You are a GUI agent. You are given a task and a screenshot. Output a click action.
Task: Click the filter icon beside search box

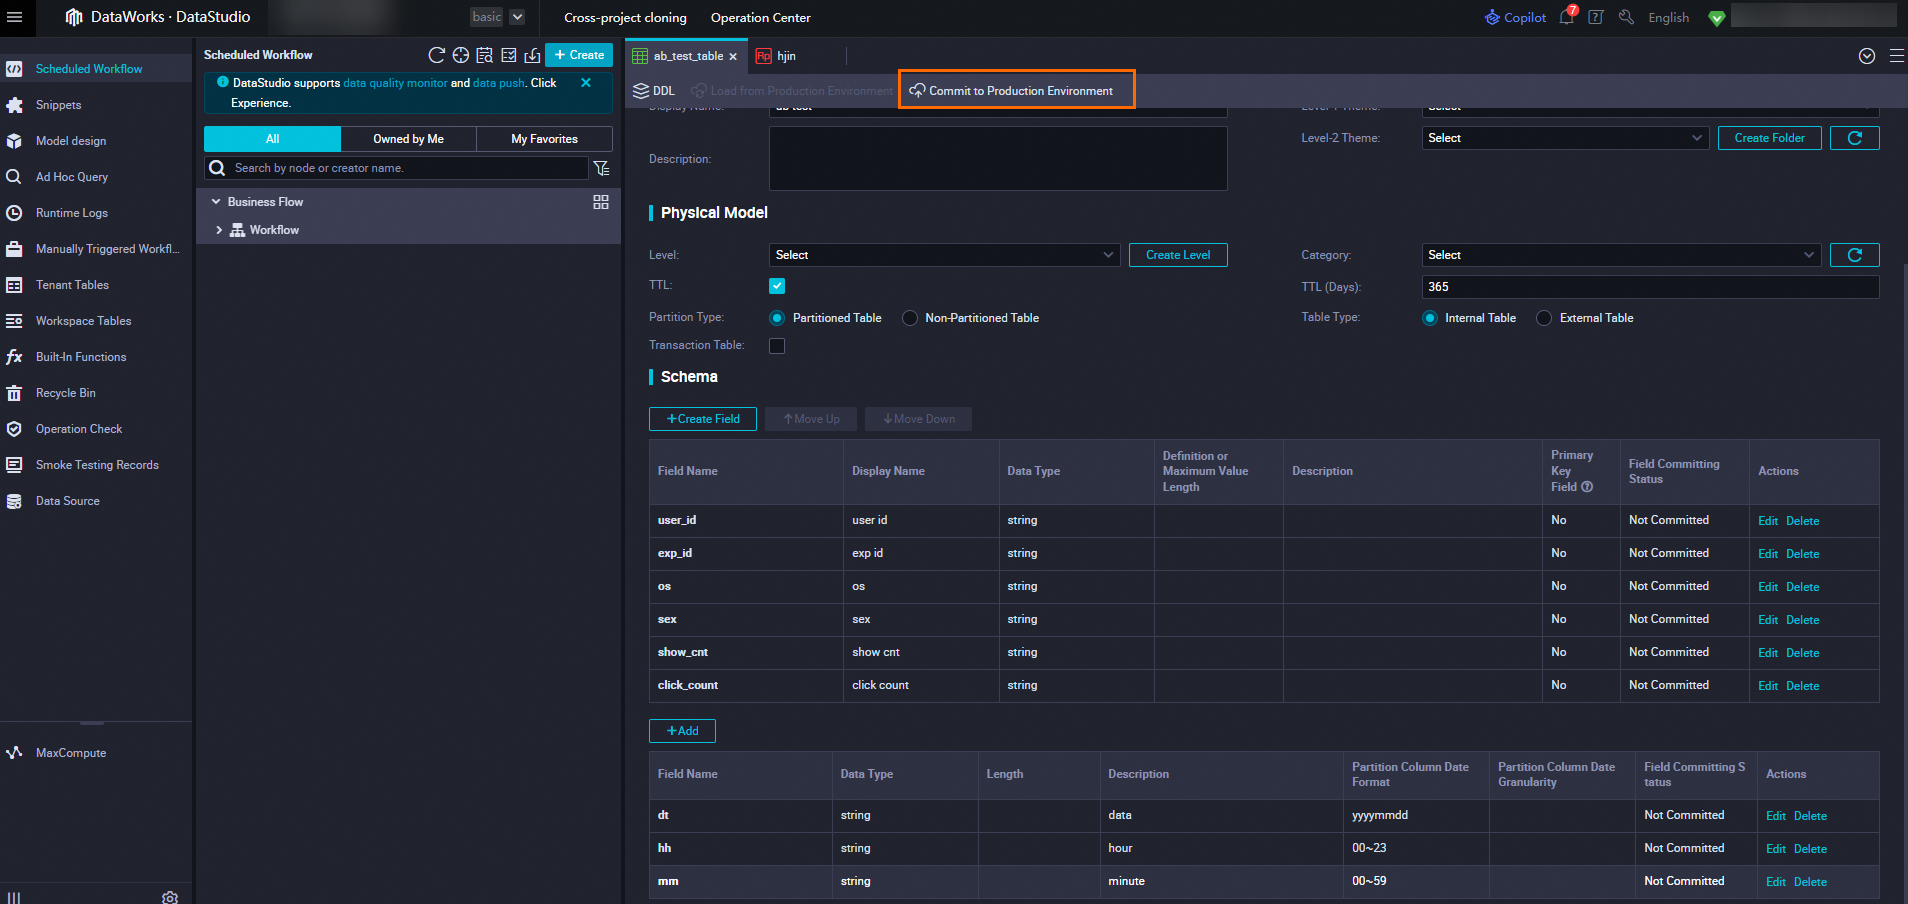(601, 168)
